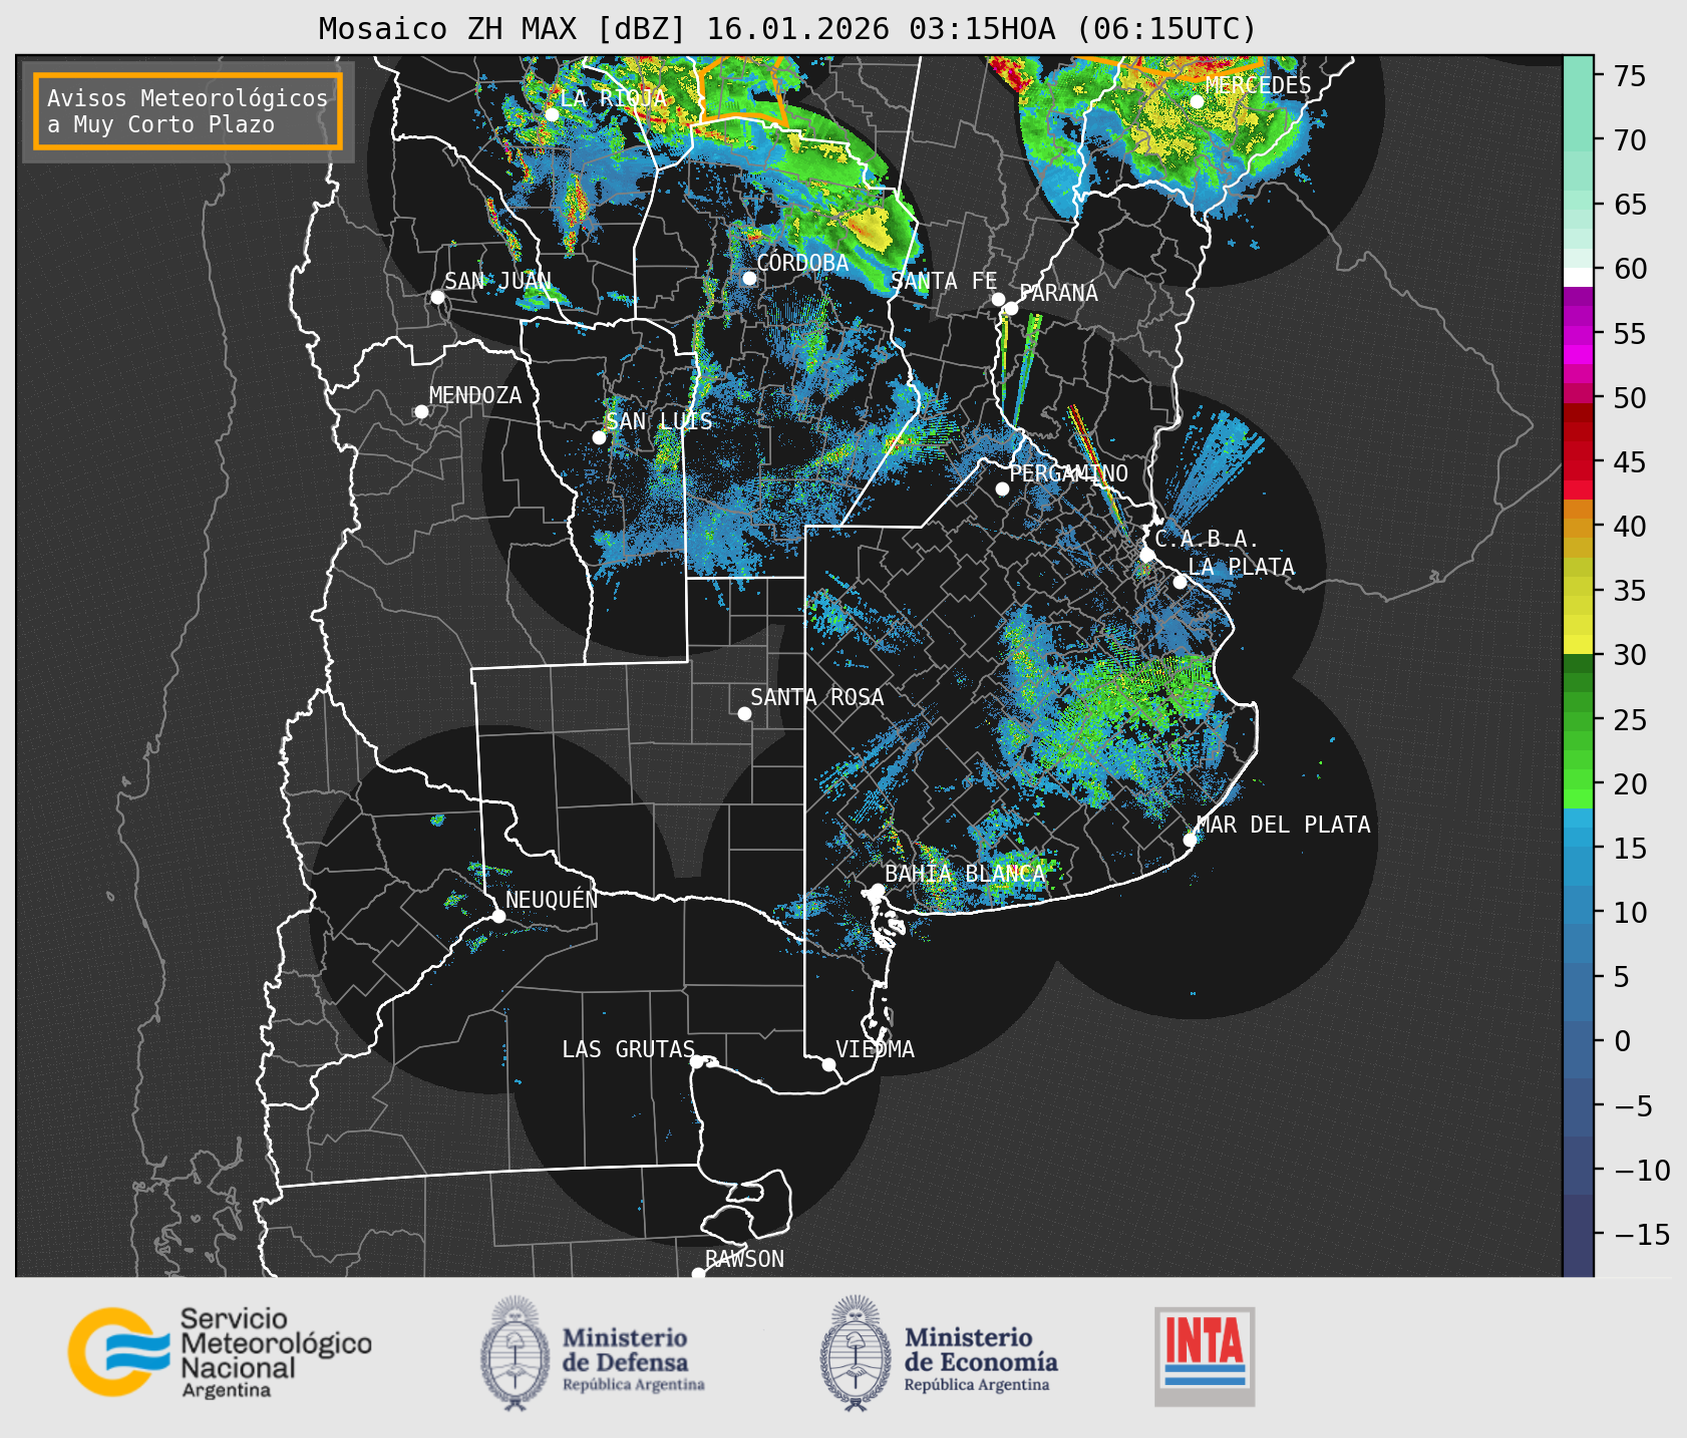This screenshot has width=1687, height=1438.
Task: Click the 40 dBZ orange color band
Action: pos(1578,526)
